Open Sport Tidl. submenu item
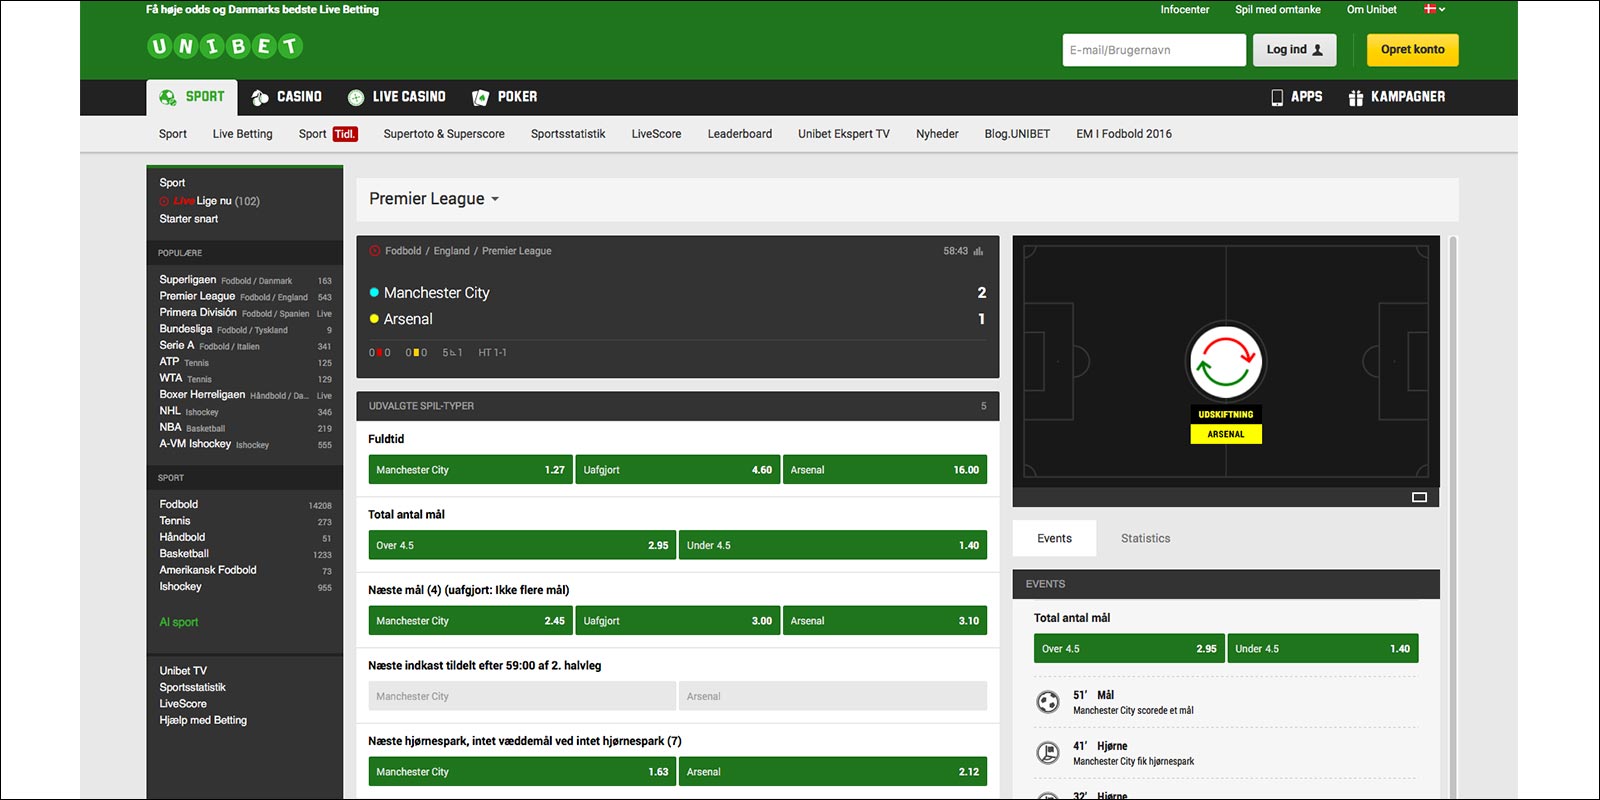Image resolution: width=1600 pixels, height=800 pixels. pos(328,134)
